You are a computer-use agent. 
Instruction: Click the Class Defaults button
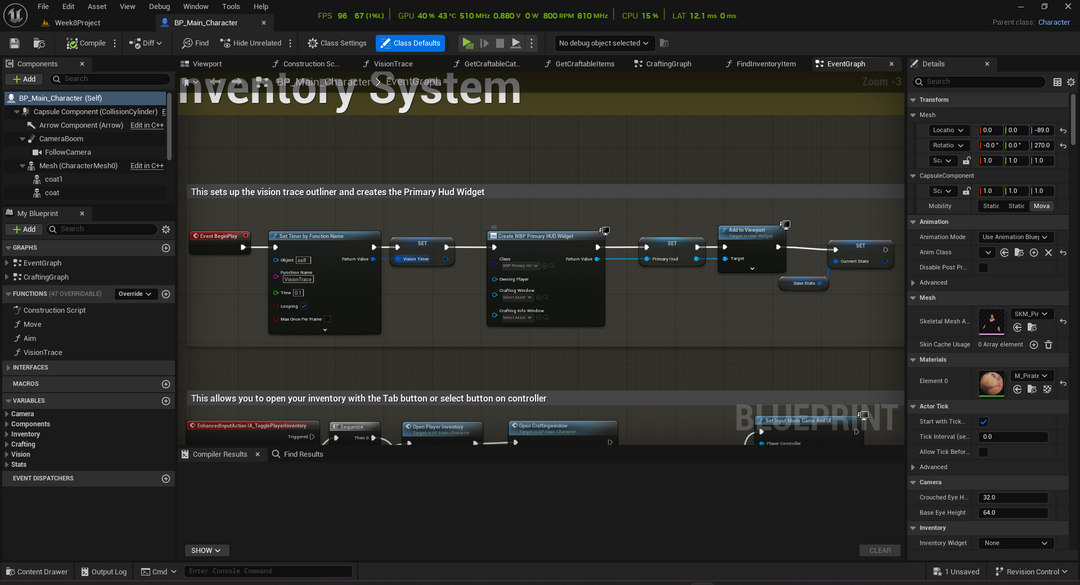pos(410,43)
